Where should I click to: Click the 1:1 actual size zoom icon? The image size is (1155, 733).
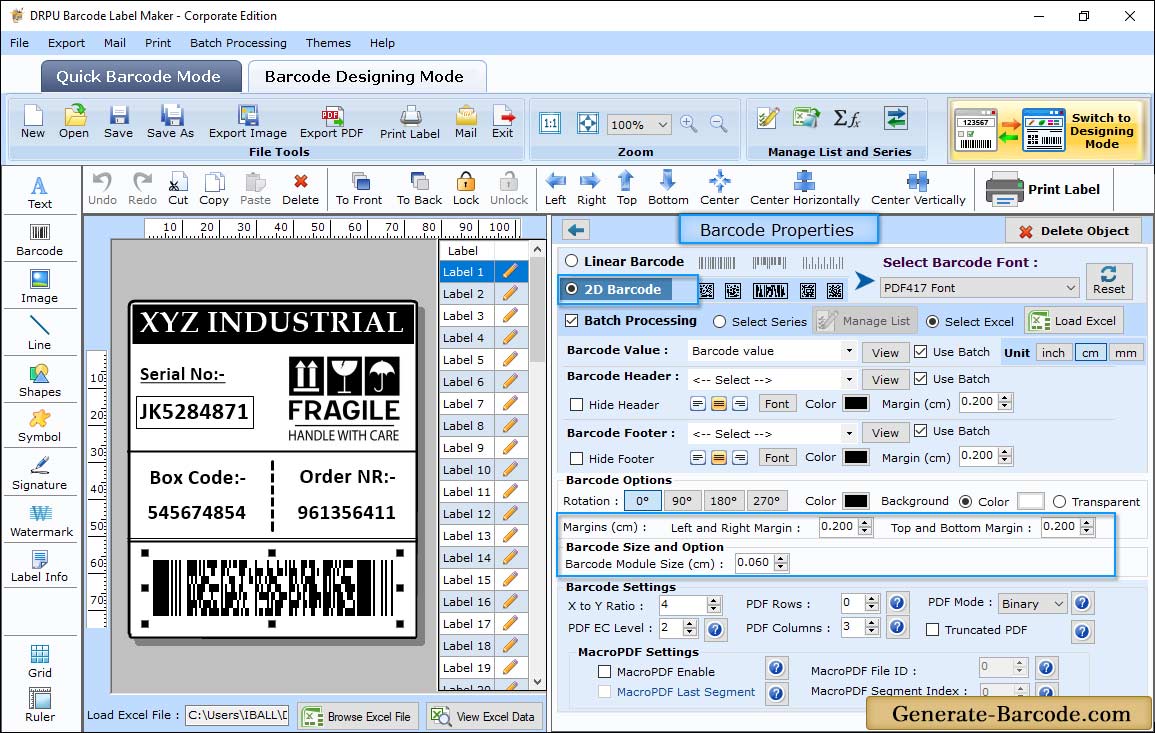tap(550, 124)
